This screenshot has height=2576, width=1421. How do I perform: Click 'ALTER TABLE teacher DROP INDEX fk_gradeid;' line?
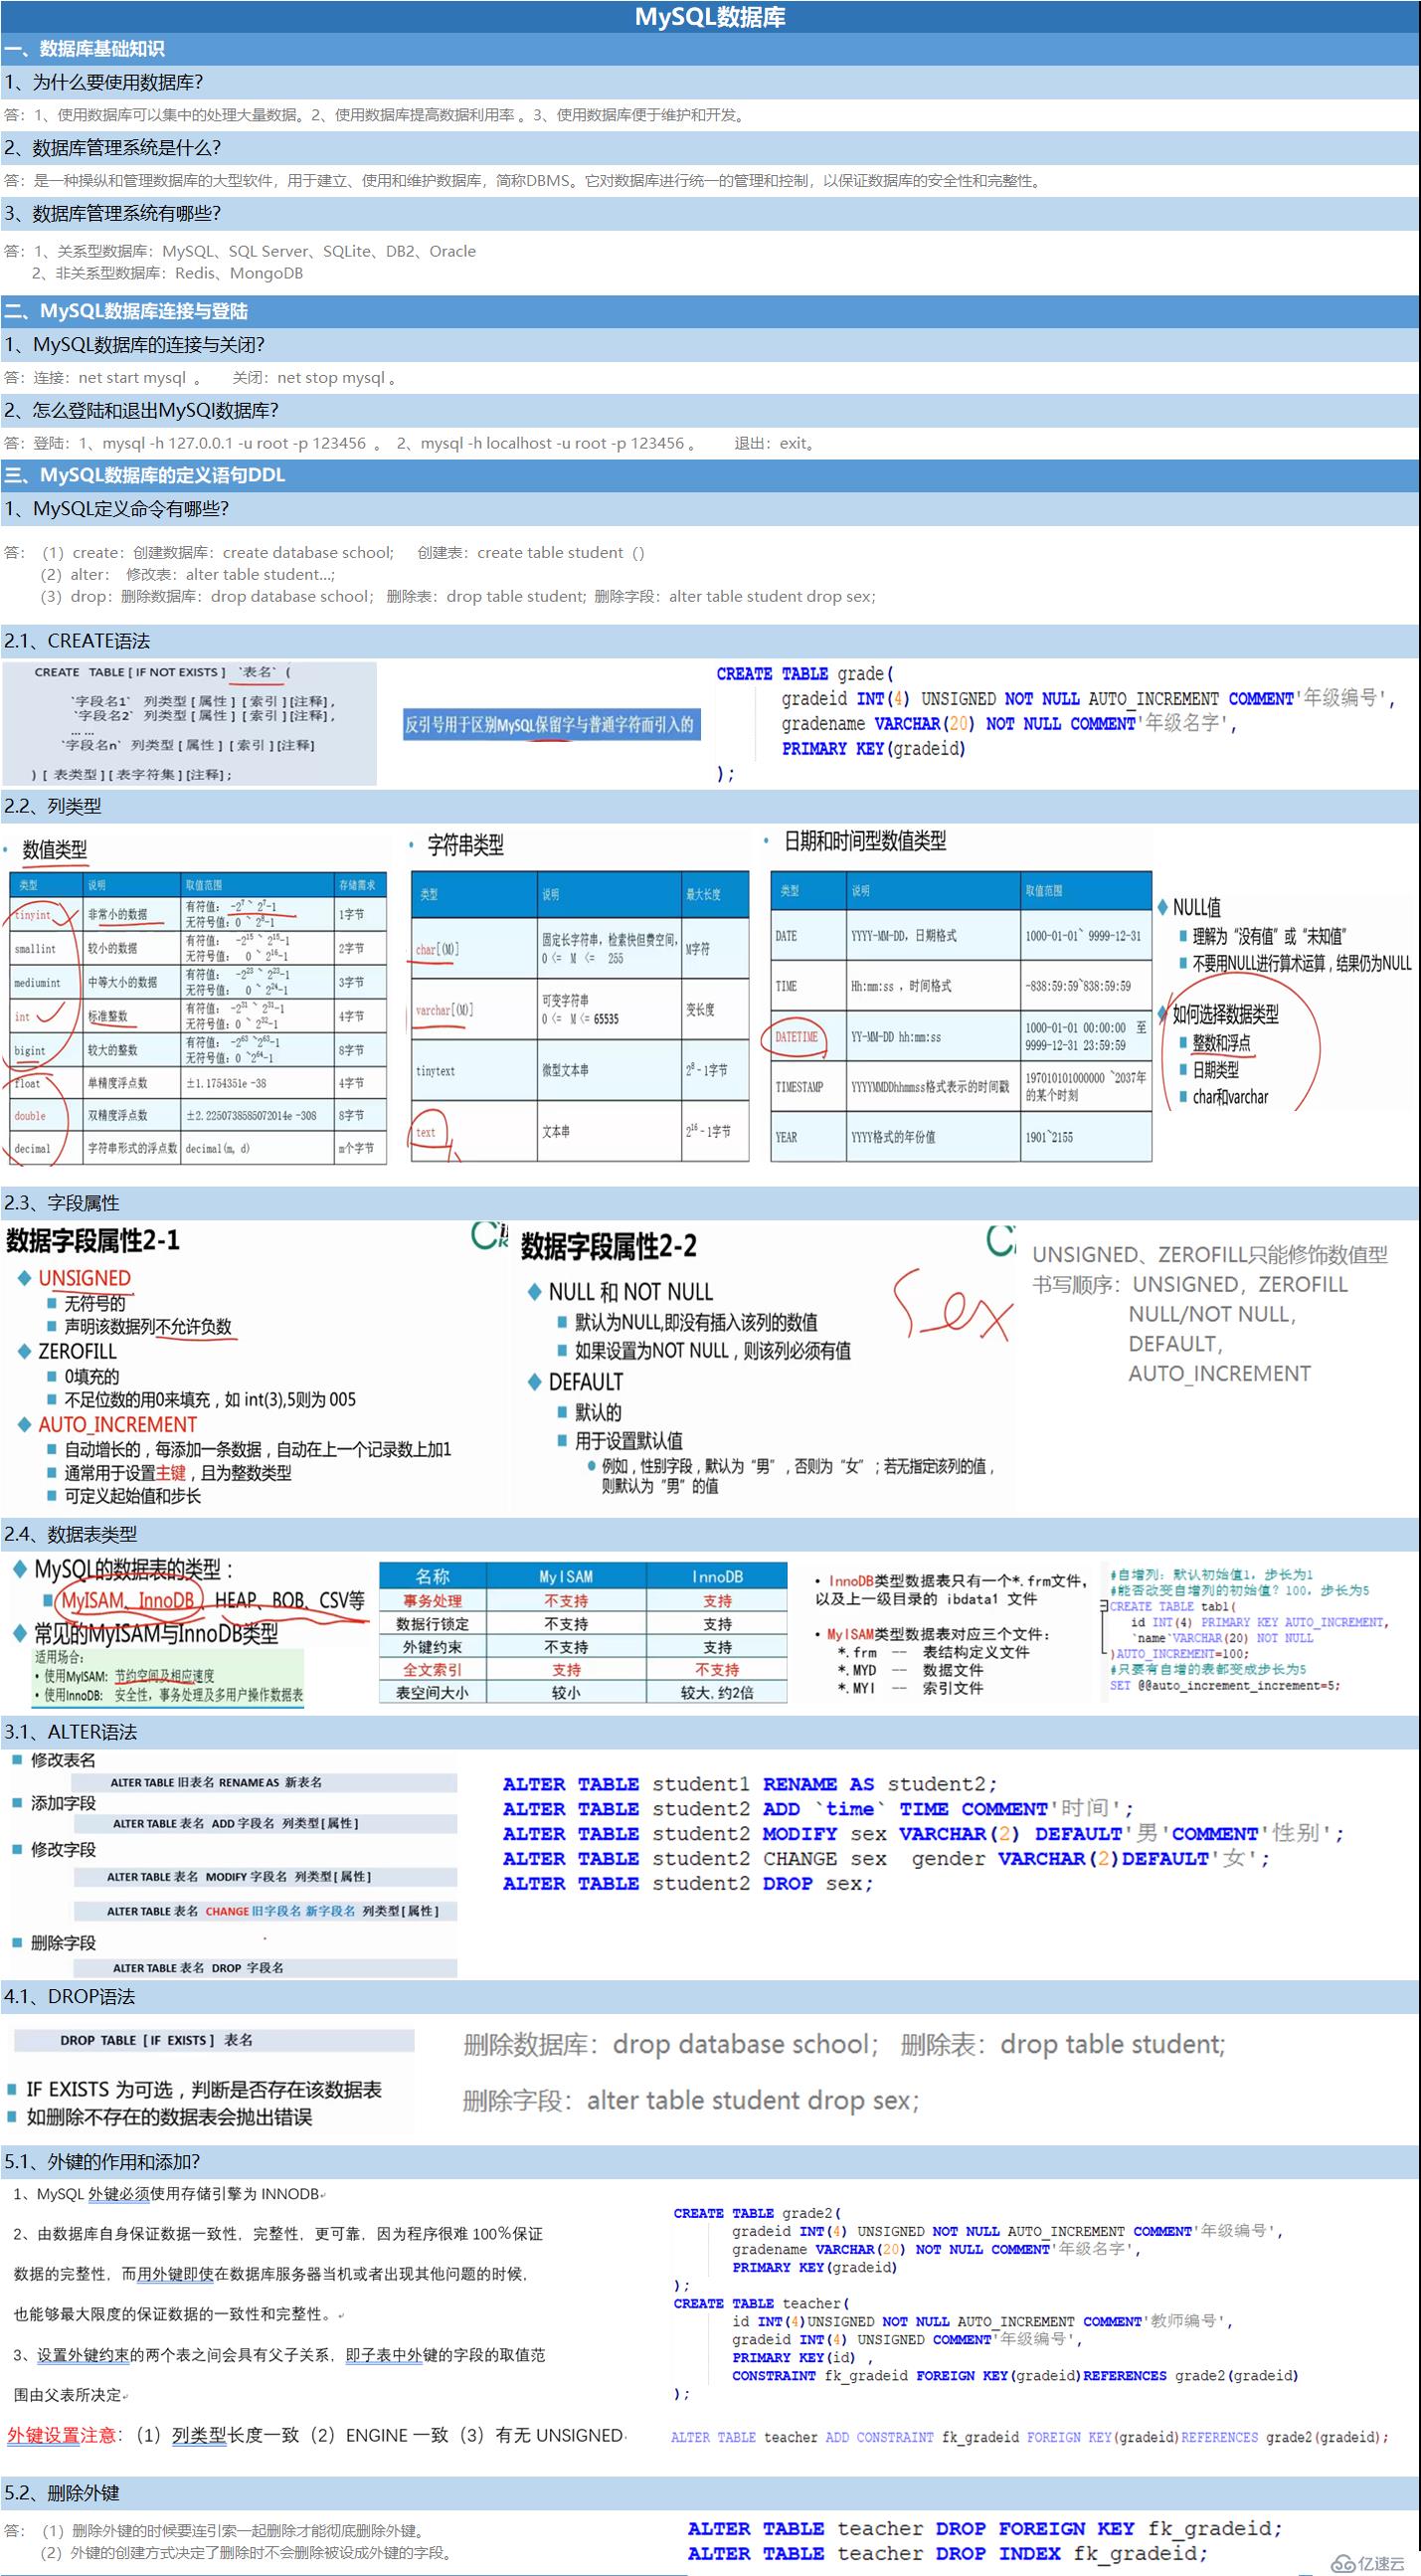coord(947,2554)
